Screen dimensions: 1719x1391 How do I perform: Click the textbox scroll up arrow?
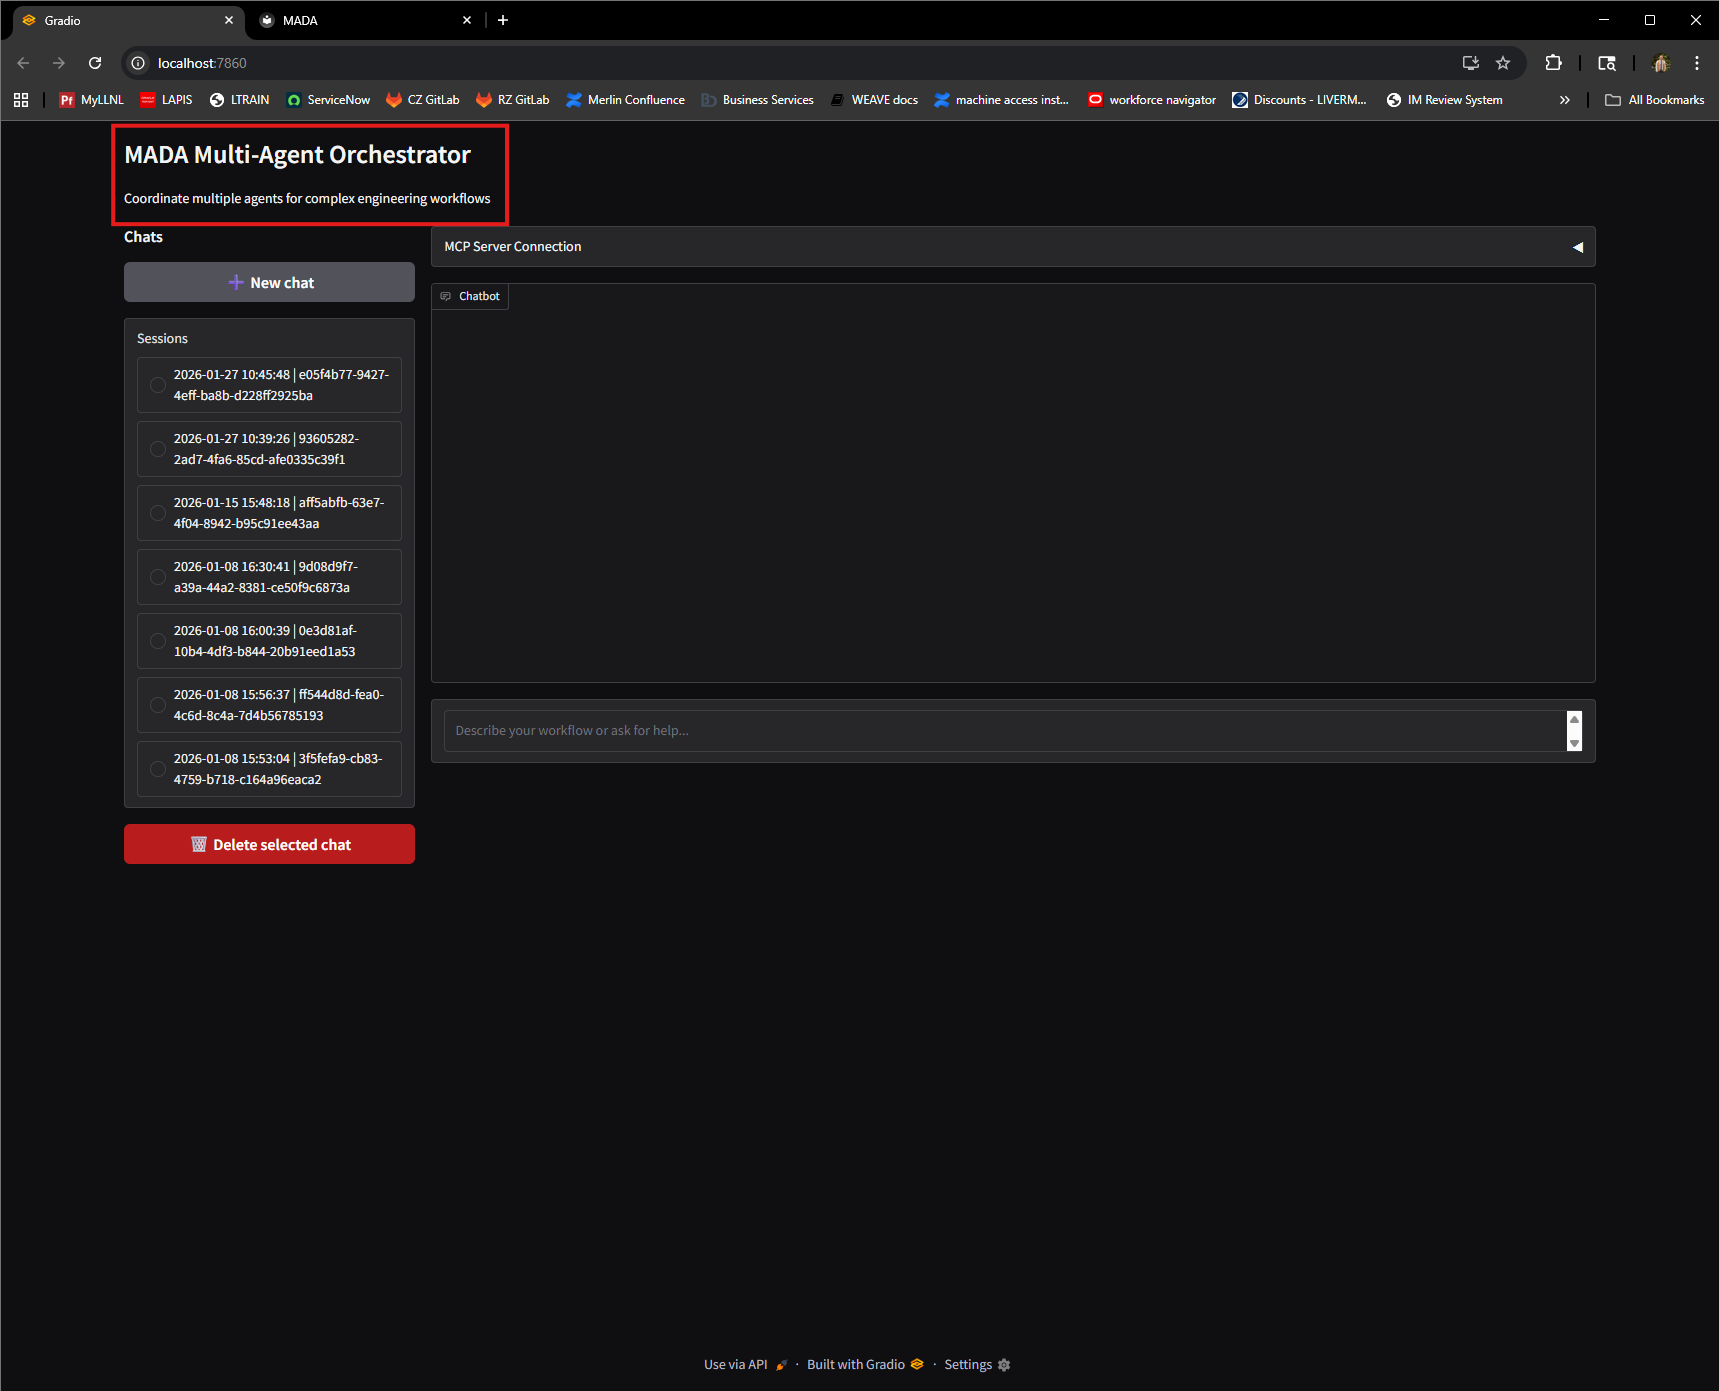(1574, 719)
